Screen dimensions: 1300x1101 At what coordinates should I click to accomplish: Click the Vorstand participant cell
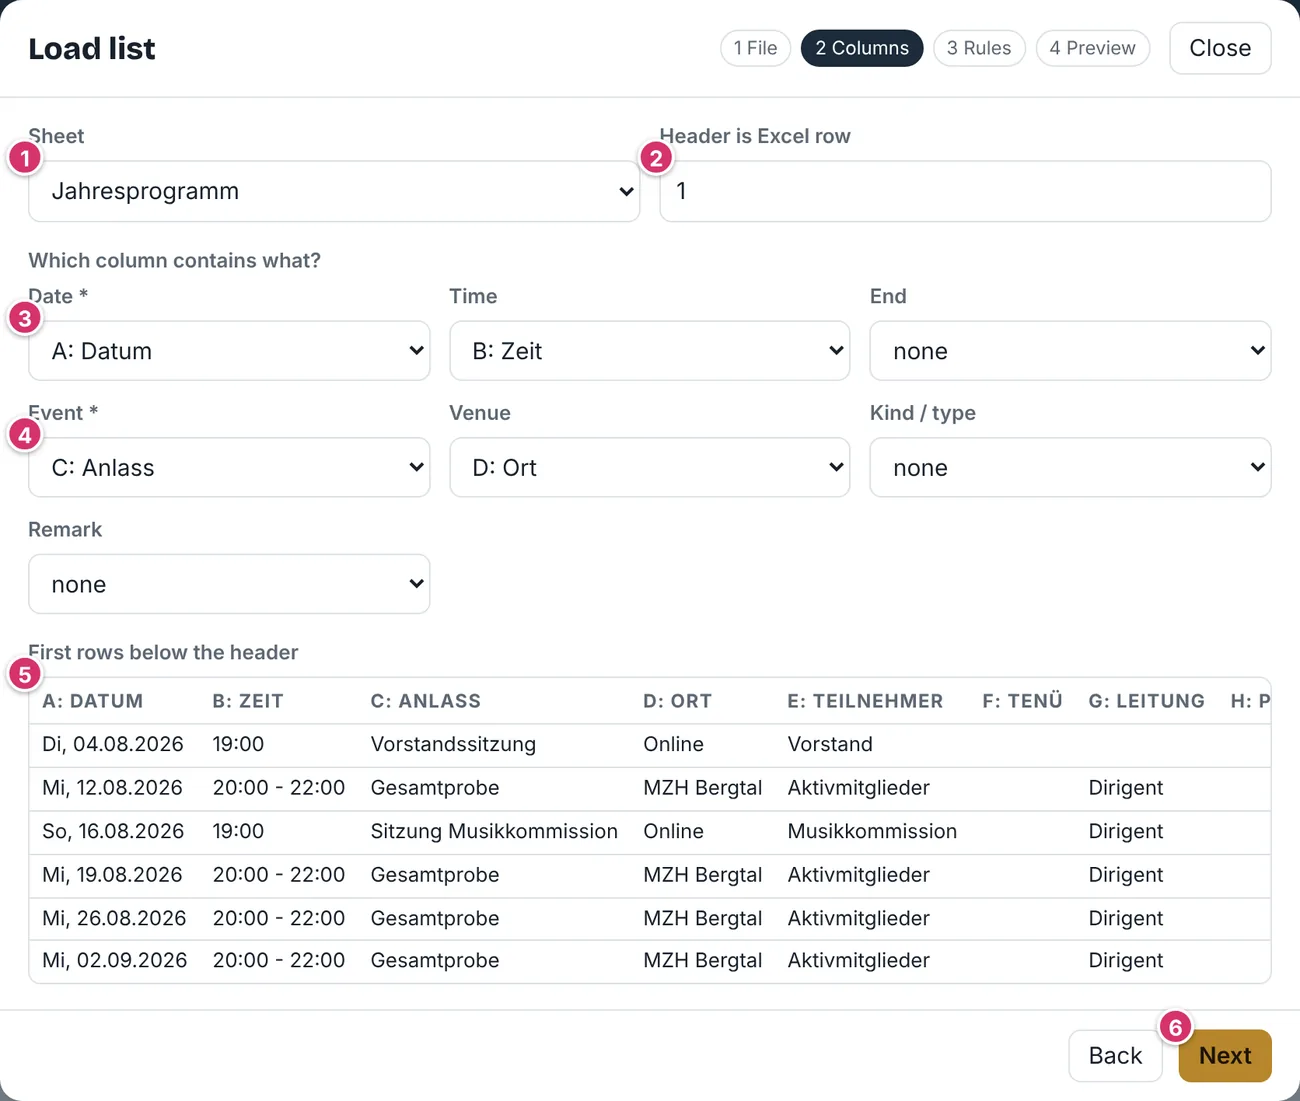click(x=830, y=744)
